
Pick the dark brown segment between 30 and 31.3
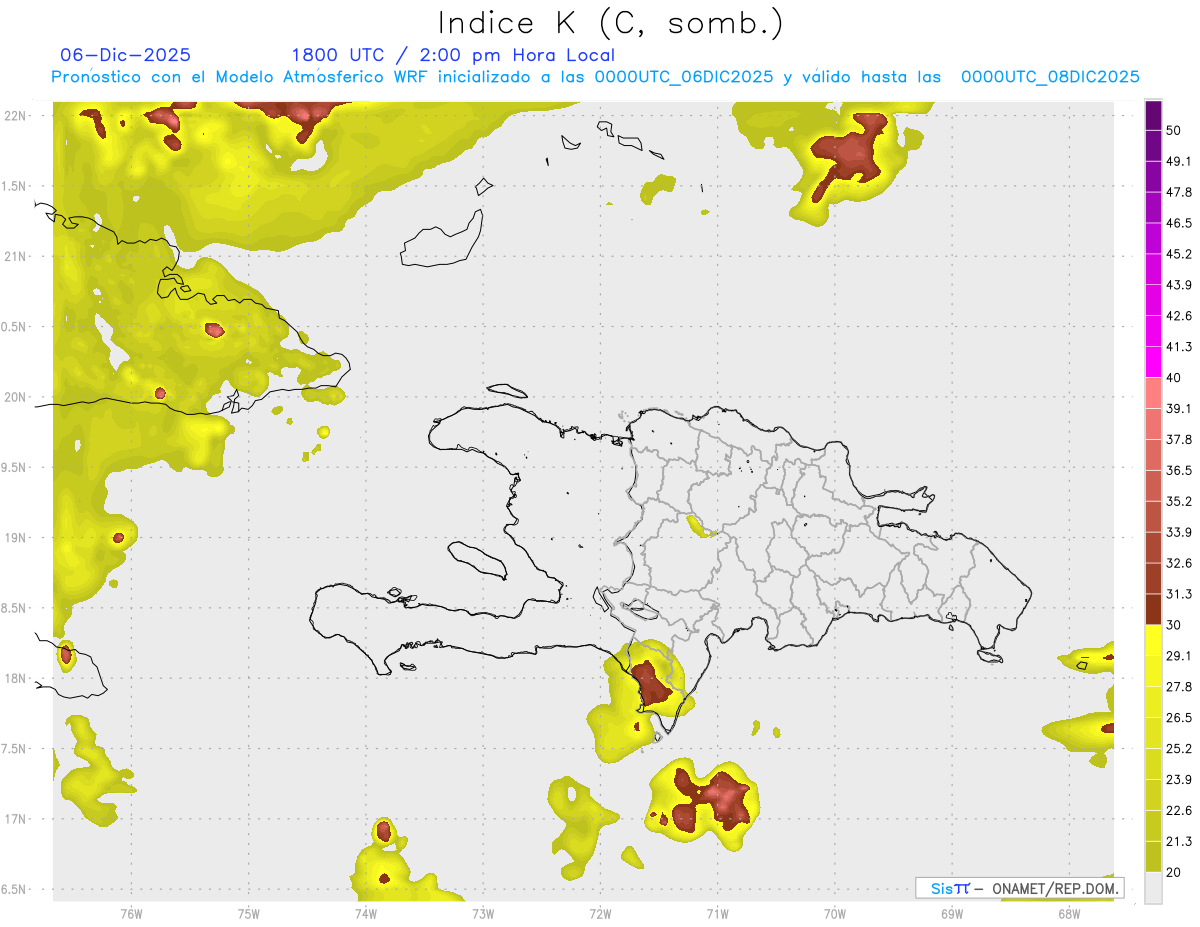(x=1153, y=609)
